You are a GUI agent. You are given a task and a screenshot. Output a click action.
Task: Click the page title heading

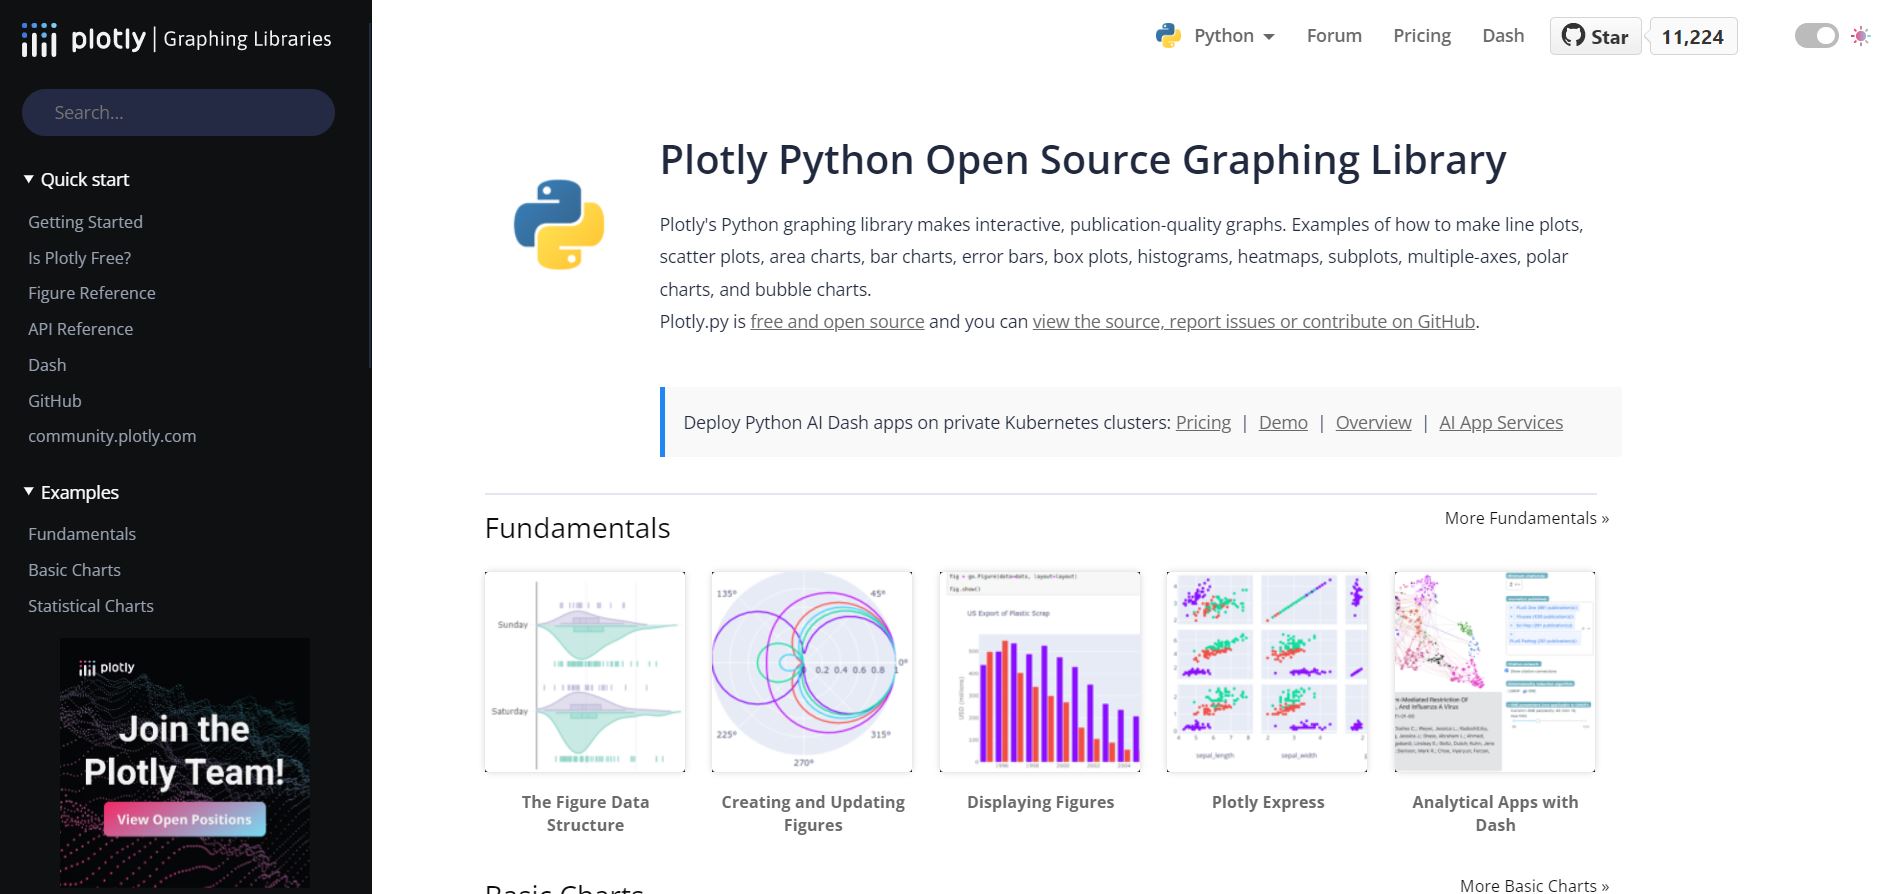point(1083,160)
